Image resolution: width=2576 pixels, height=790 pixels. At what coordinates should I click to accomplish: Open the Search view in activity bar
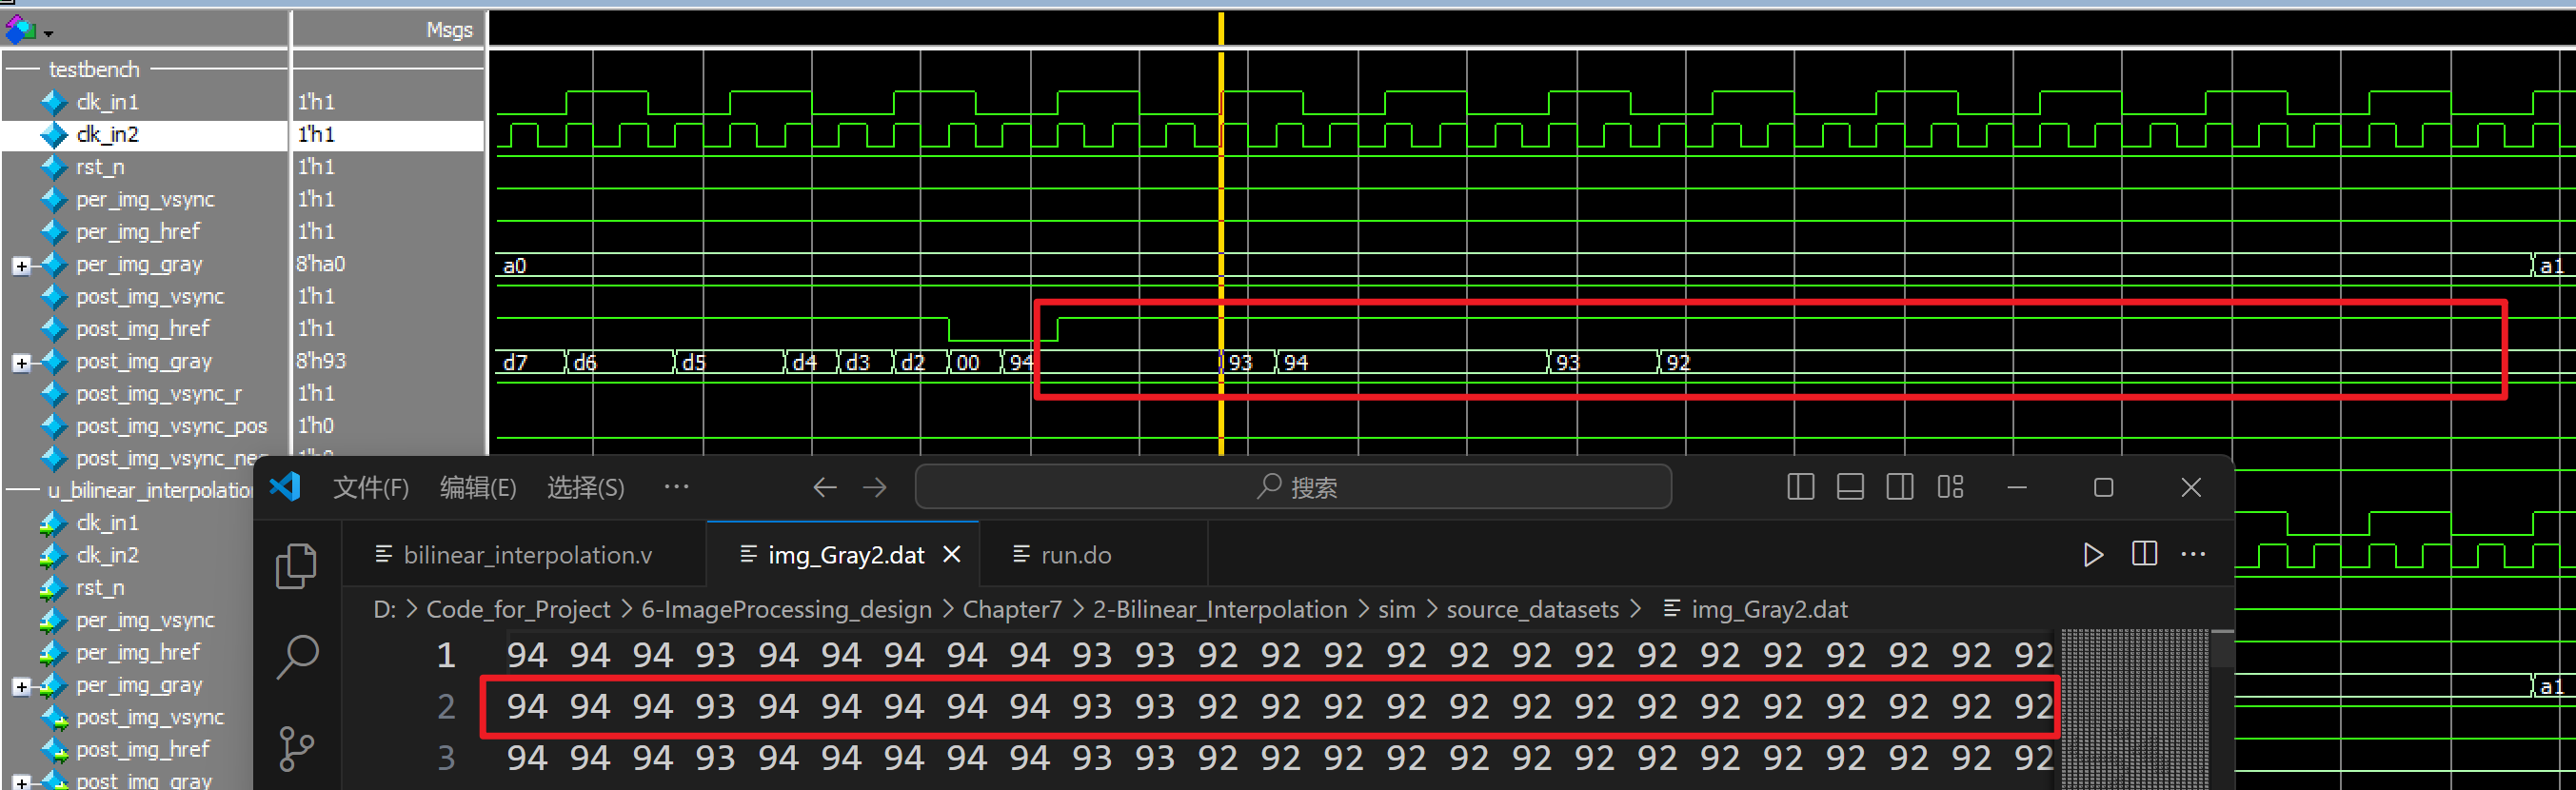click(x=296, y=657)
